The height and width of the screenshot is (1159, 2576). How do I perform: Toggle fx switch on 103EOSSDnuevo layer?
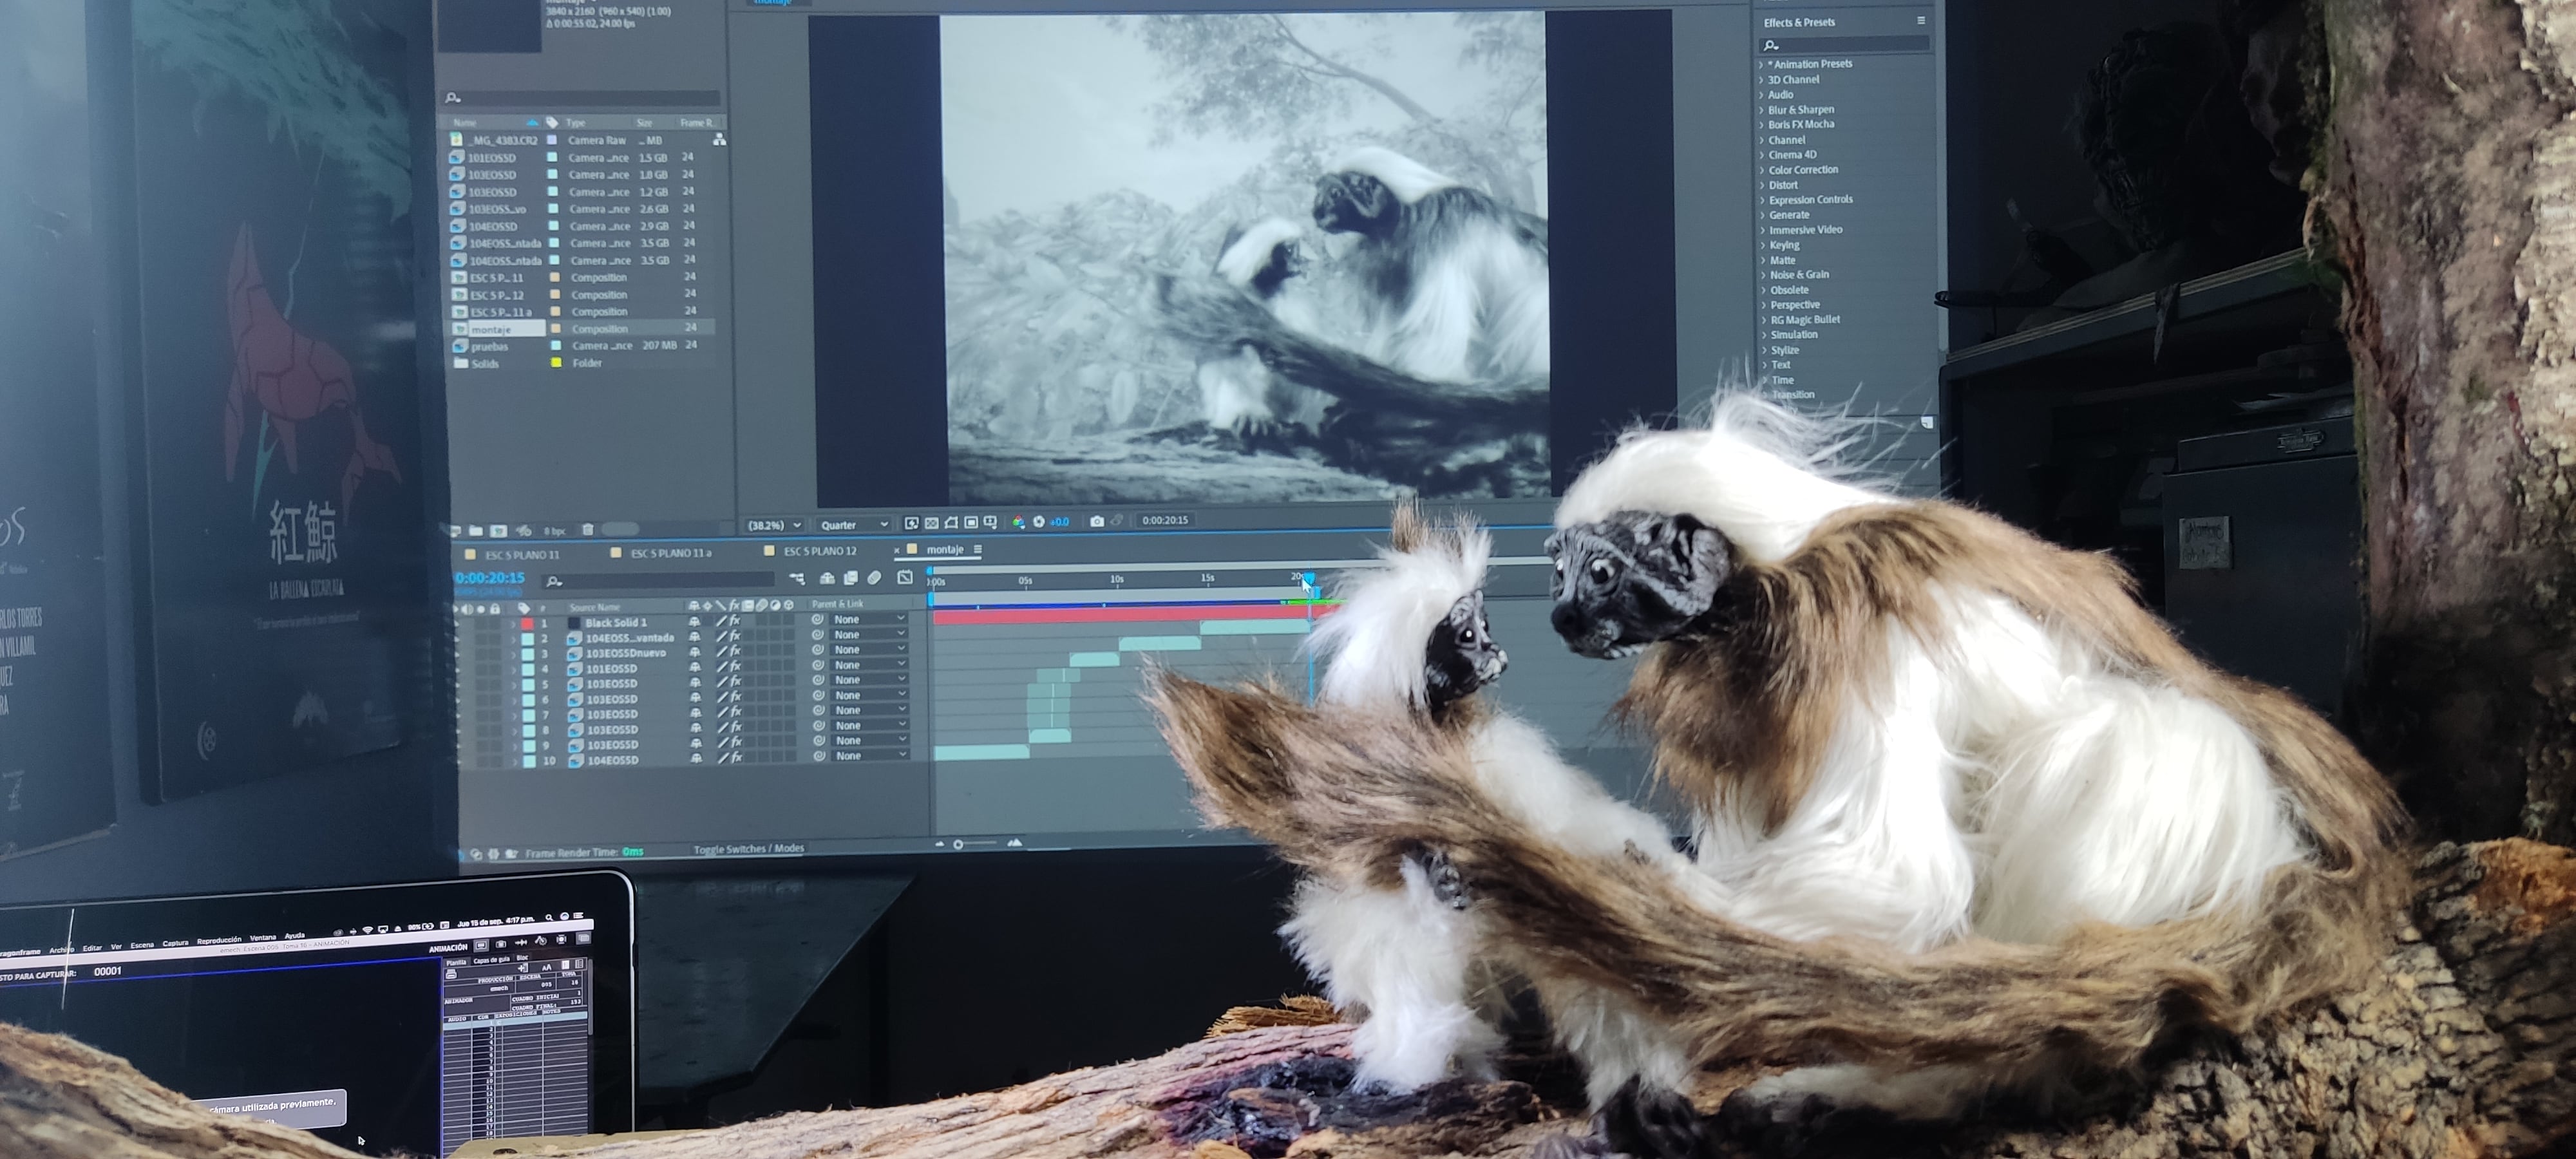pyautogui.click(x=735, y=652)
